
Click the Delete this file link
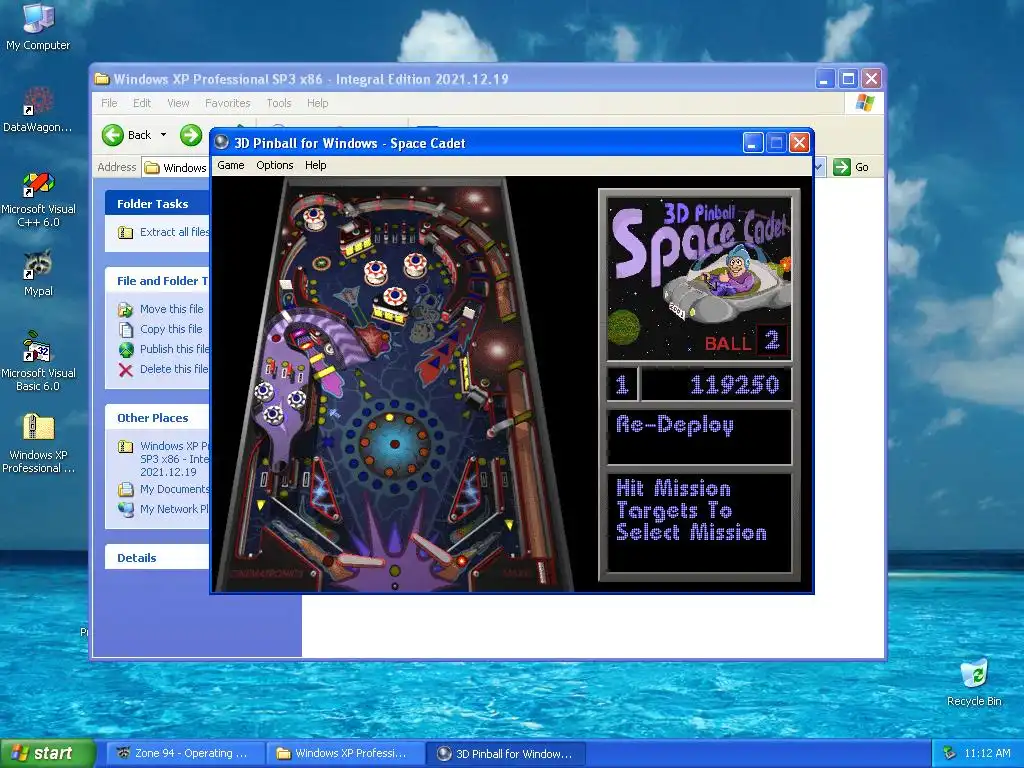tap(174, 369)
